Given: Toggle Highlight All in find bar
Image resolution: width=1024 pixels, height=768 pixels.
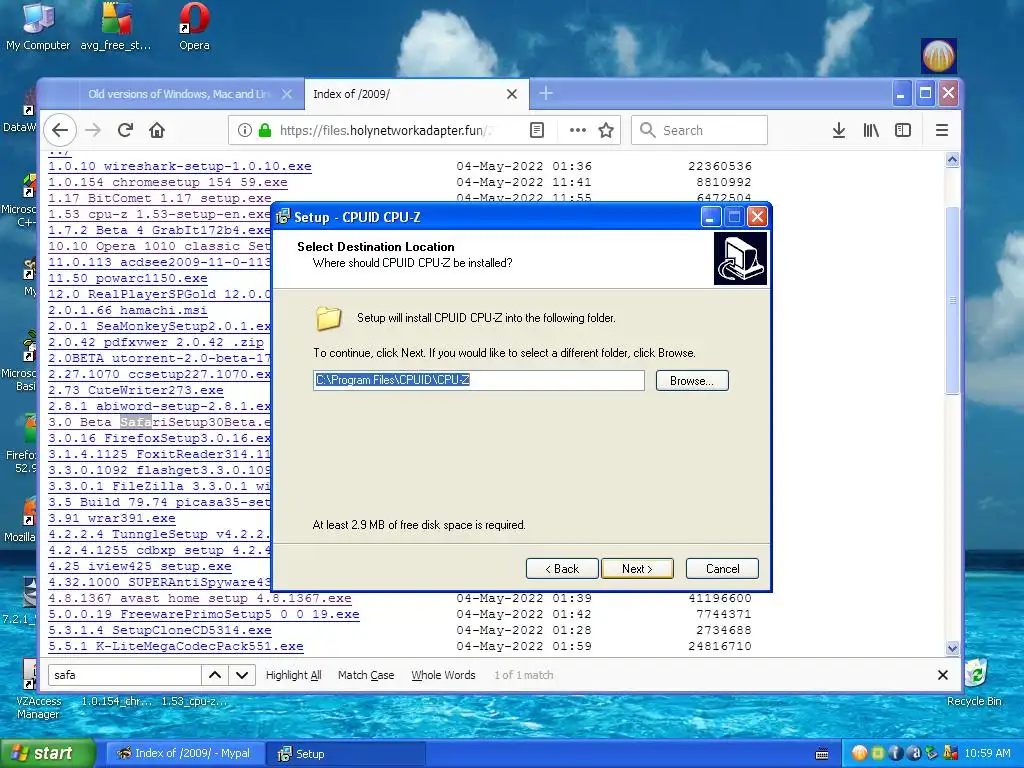Looking at the screenshot, I should click(293, 675).
